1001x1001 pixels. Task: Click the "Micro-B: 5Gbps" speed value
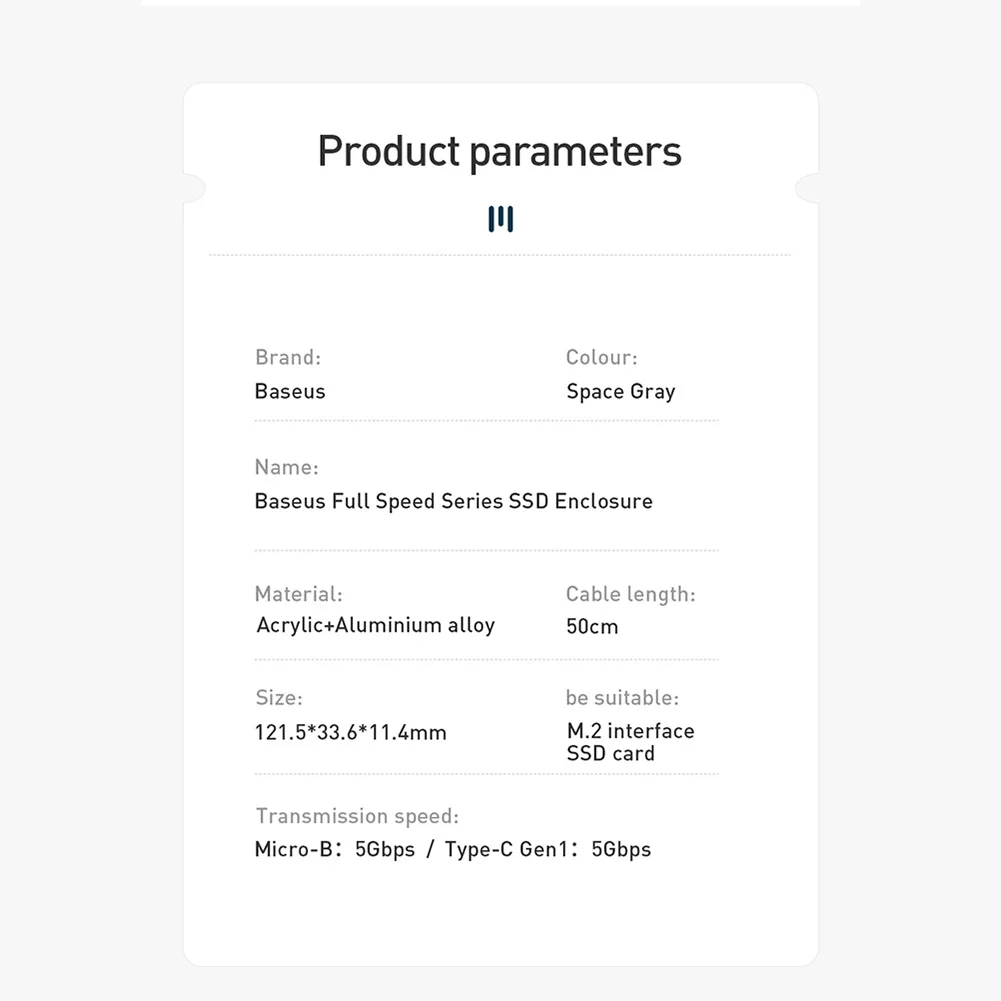pos(334,850)
